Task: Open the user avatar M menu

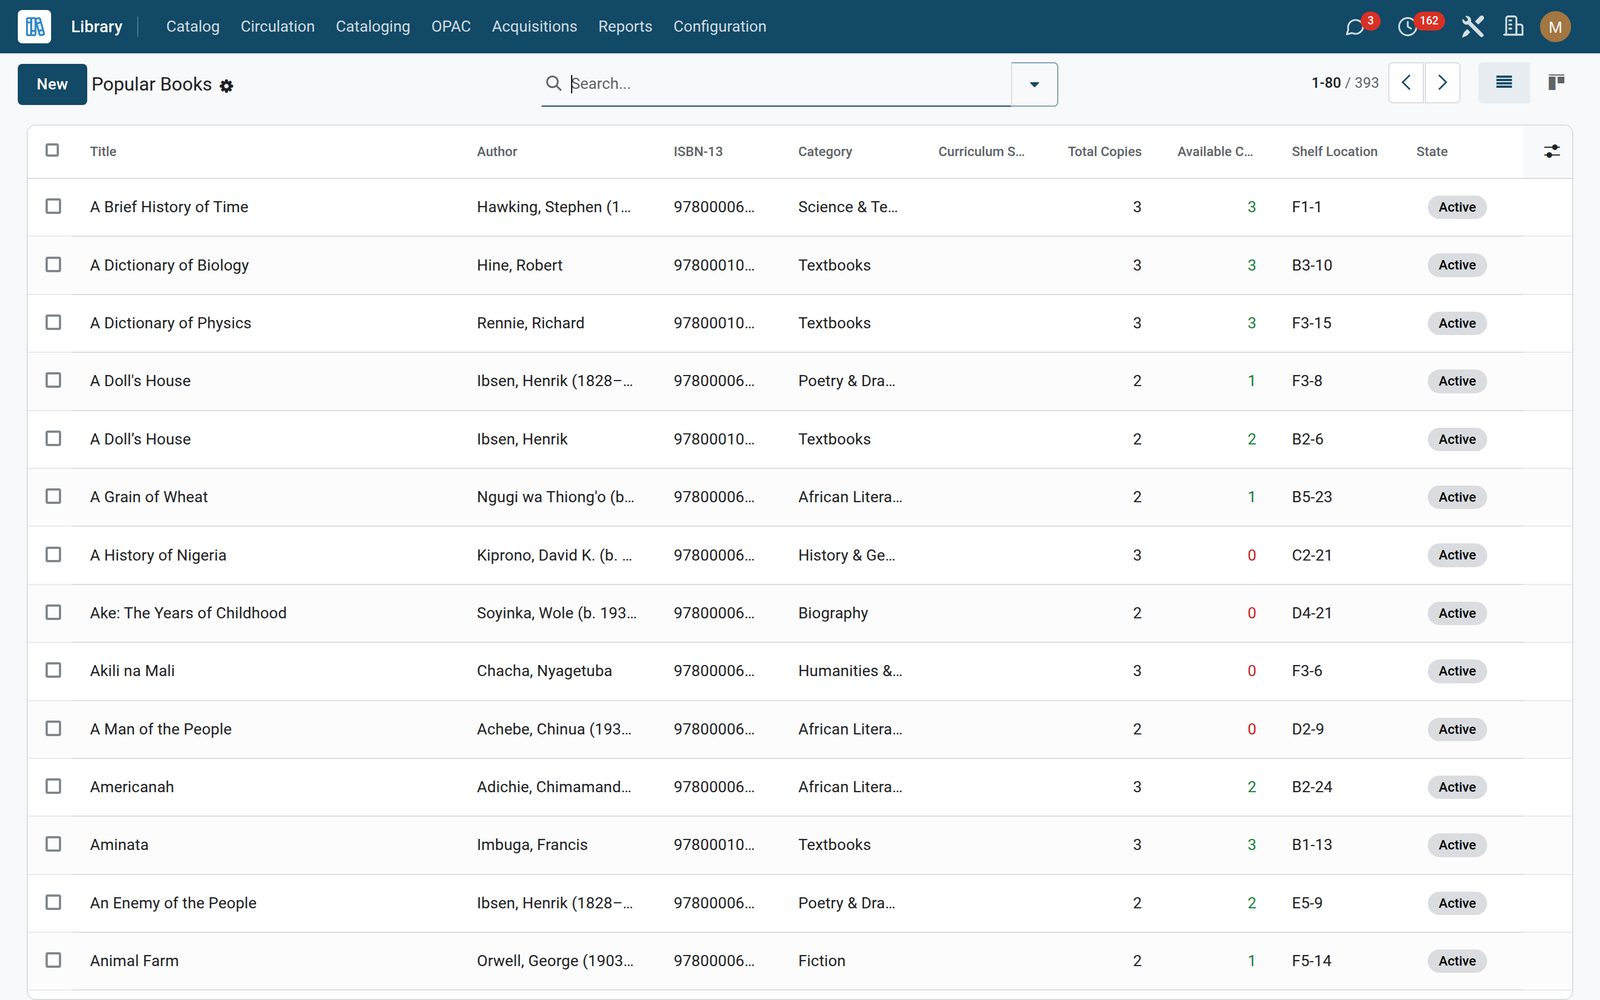Action: (1555, 27)
